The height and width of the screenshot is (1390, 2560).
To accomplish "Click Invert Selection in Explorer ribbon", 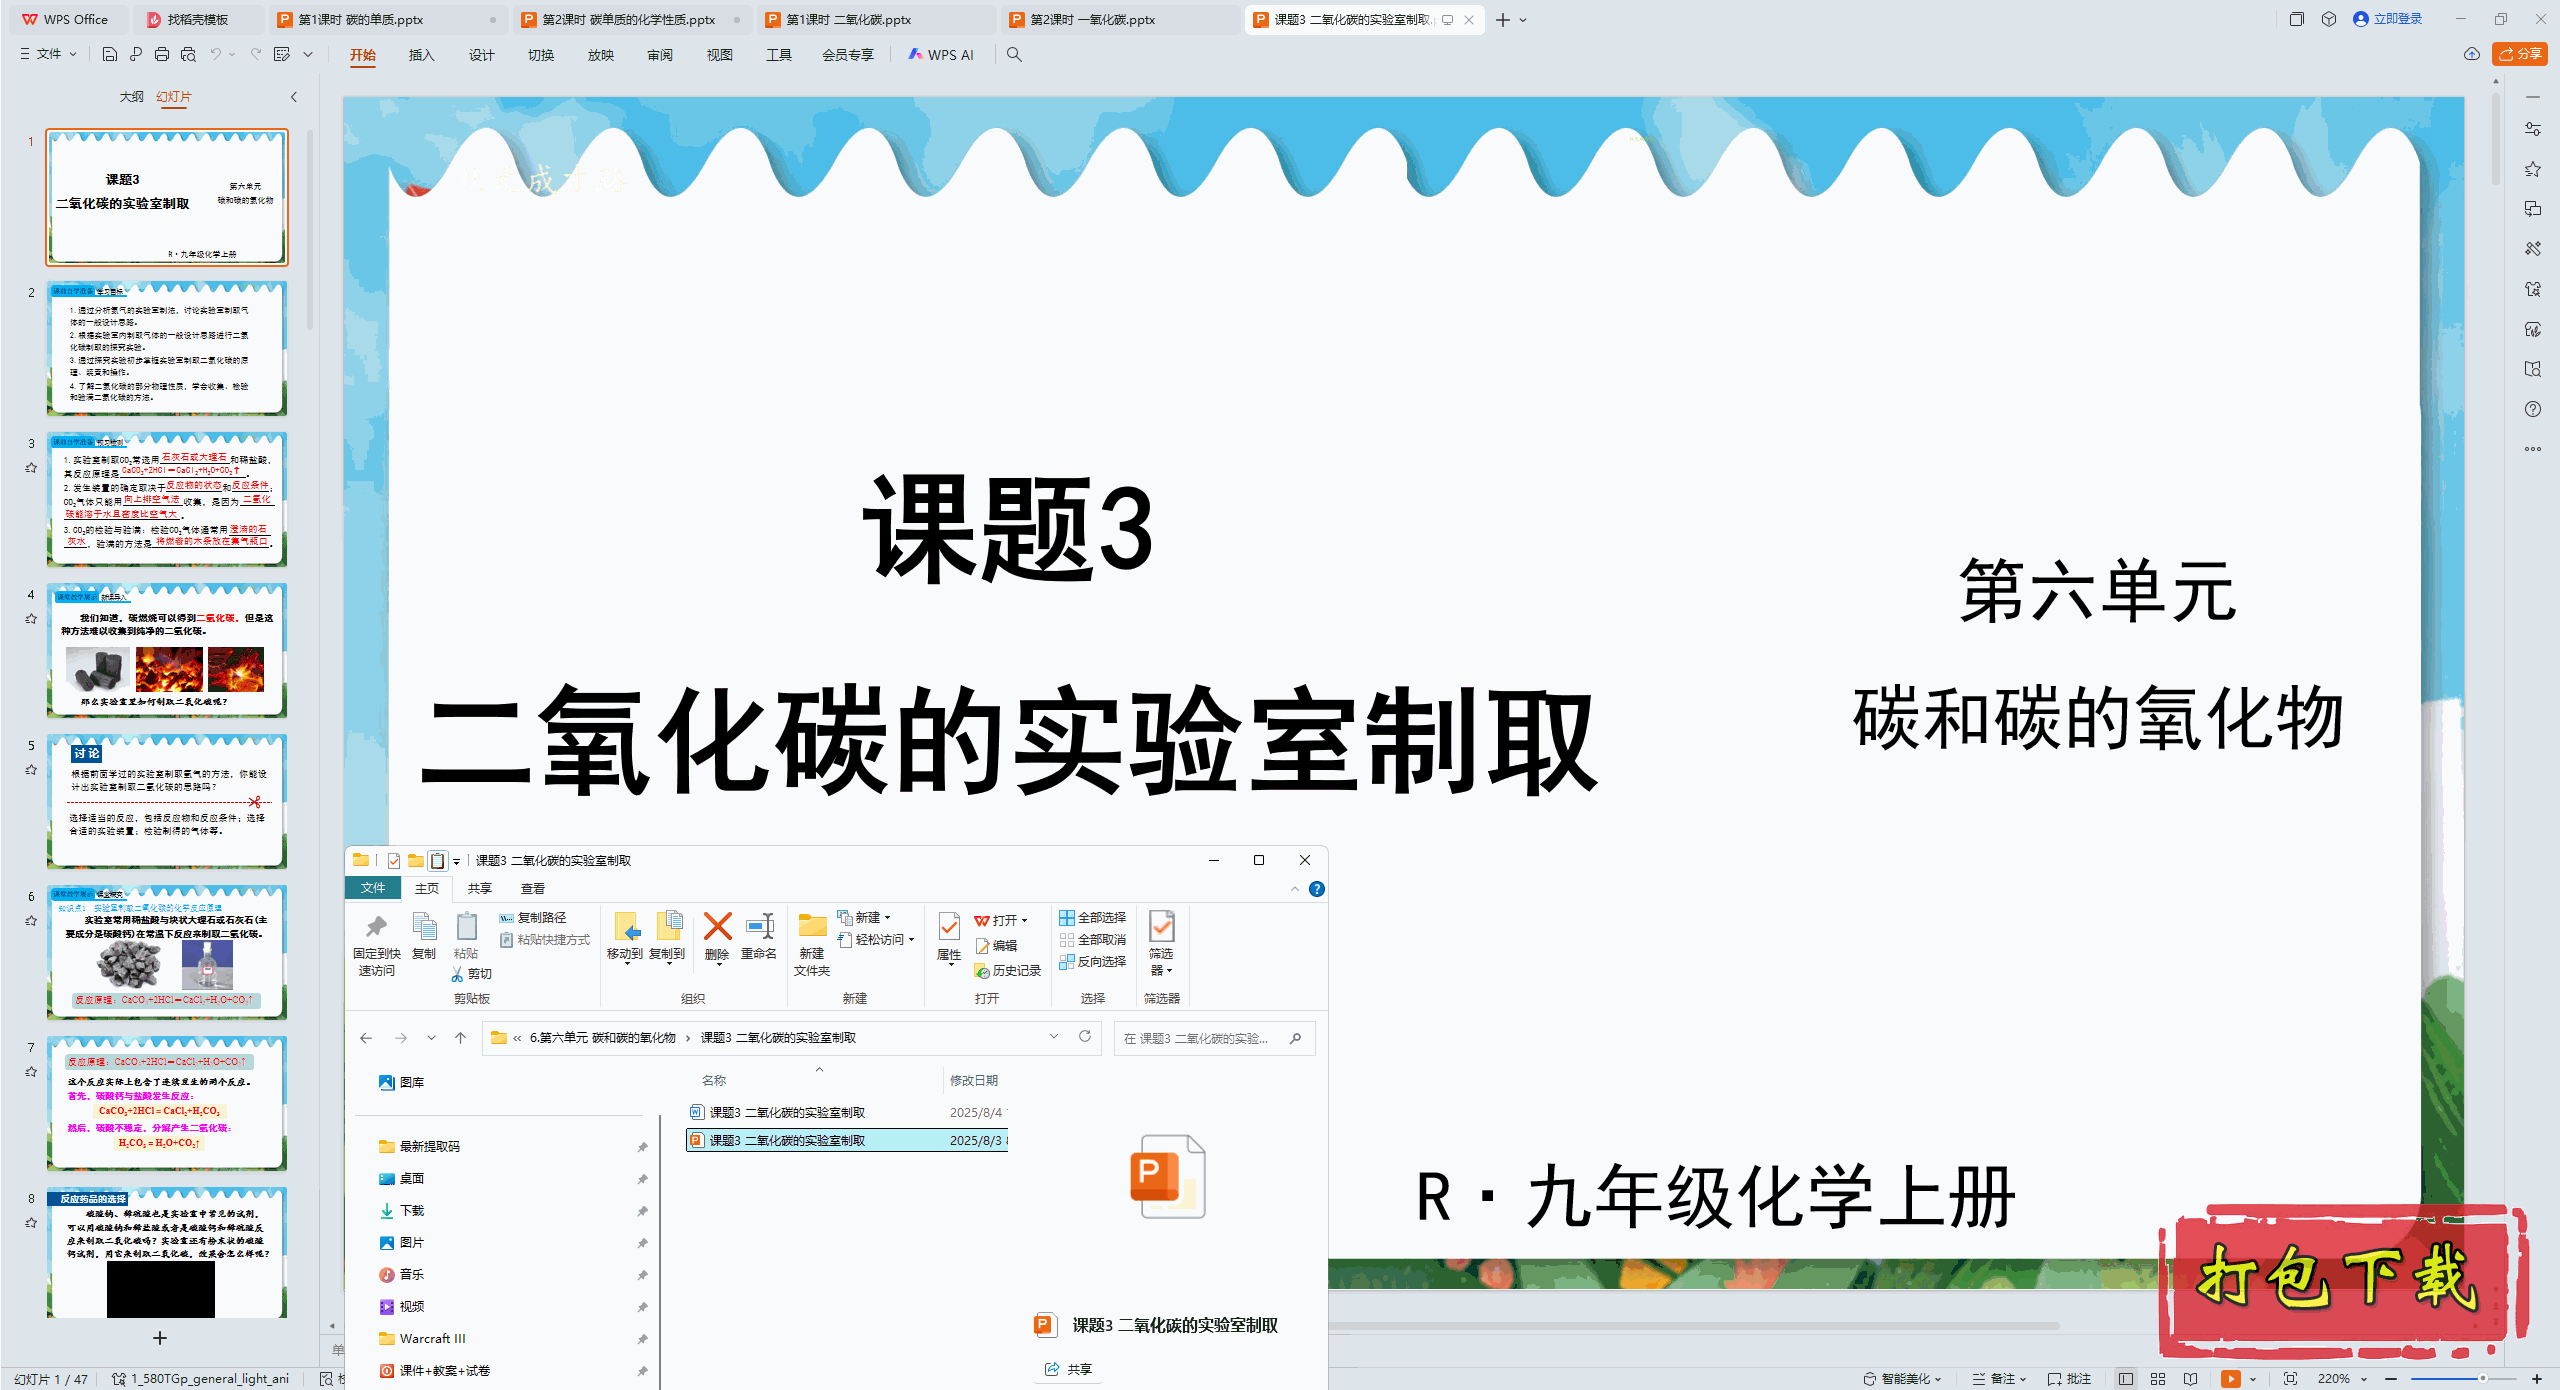I will tap(1092, 961).
